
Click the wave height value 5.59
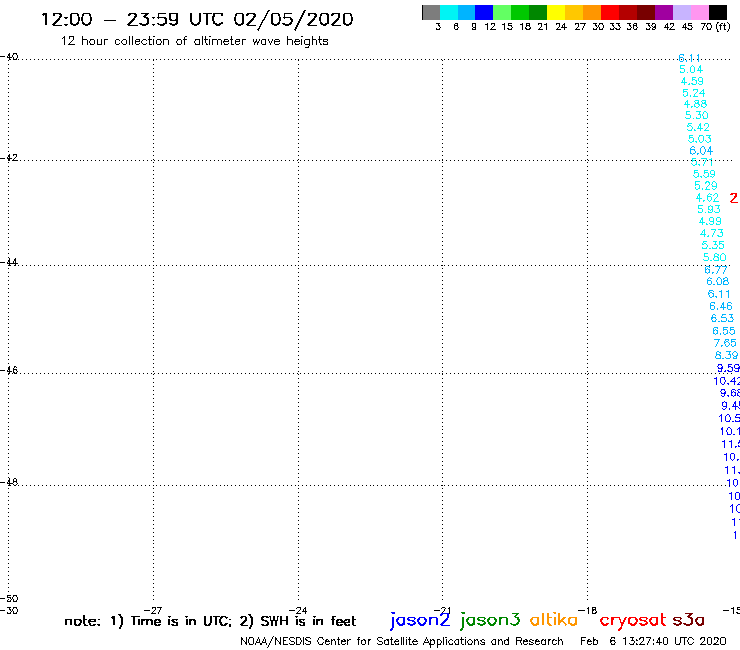coord(704,174)
